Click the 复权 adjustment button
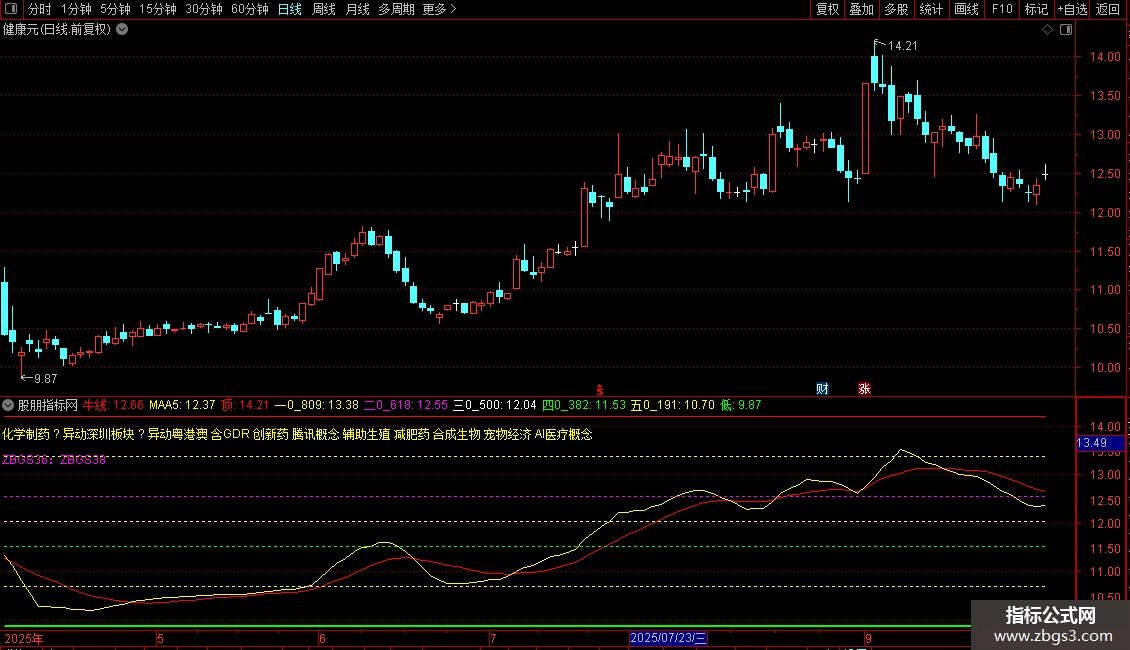This screenshot has height=650, width=1130. [x=828, y=9]
